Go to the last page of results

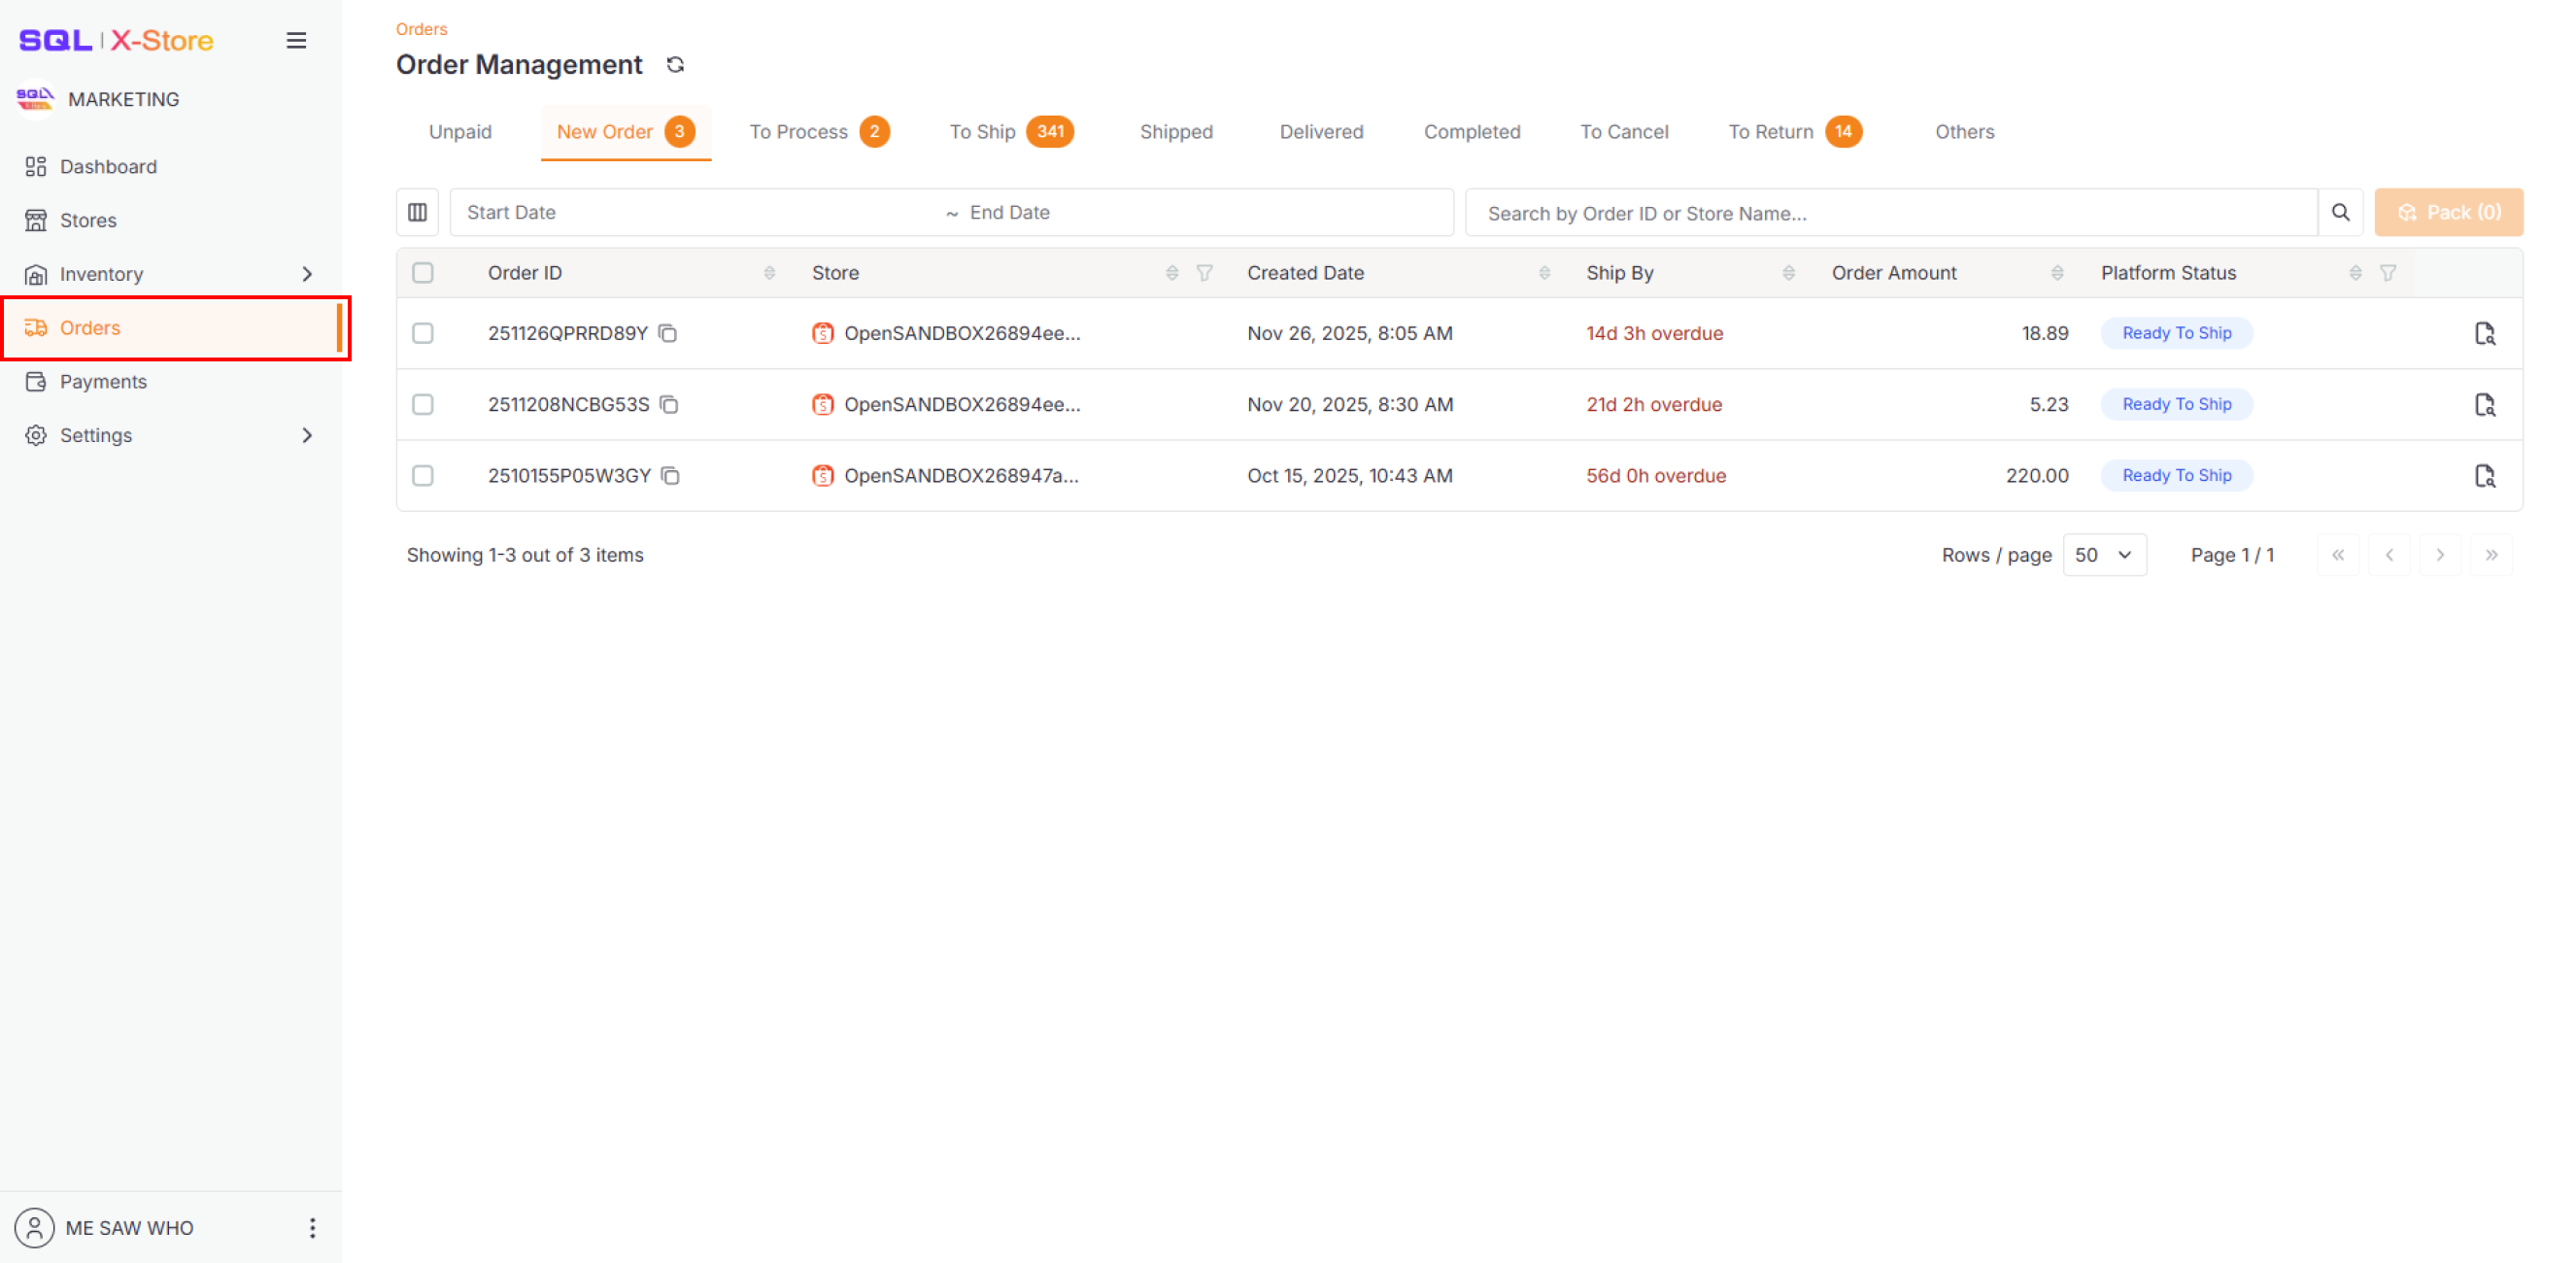(2492, 554)
